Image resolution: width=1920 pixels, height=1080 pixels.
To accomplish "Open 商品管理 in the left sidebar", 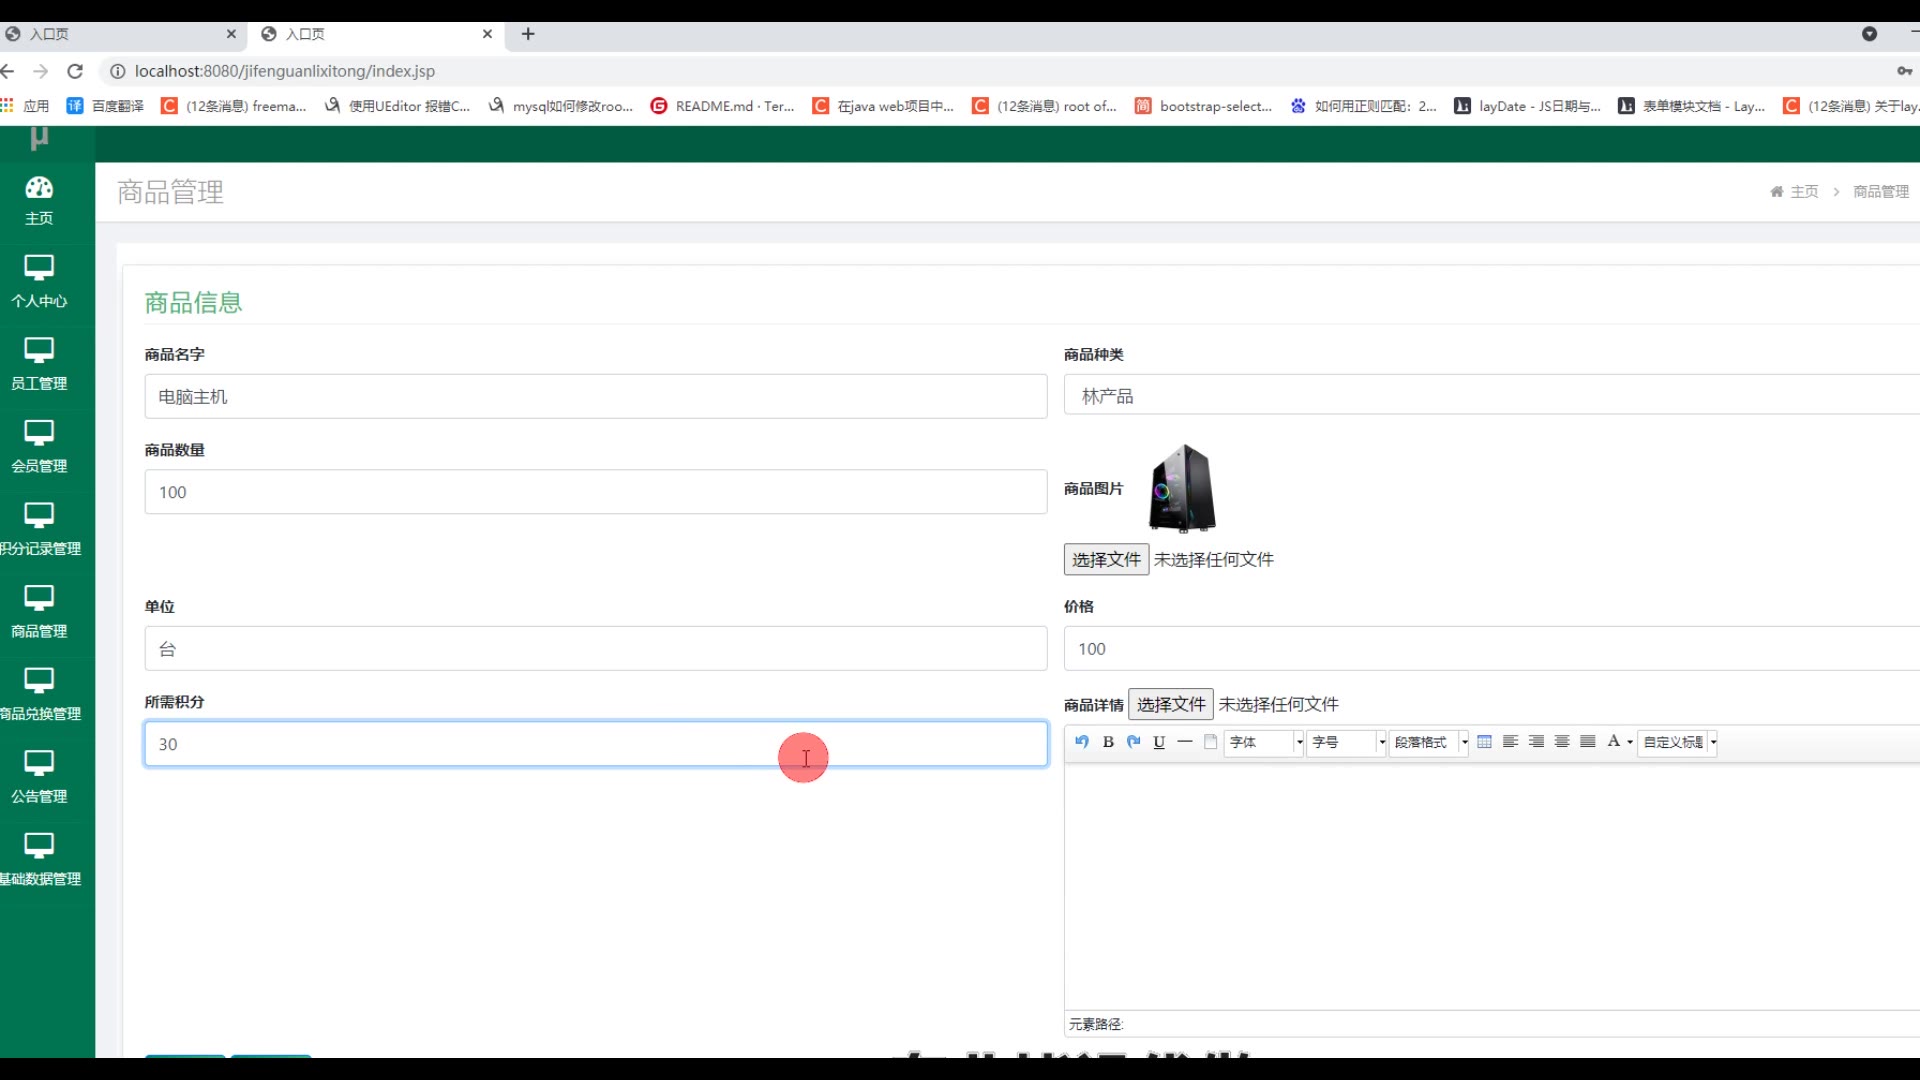I will 39,611.
